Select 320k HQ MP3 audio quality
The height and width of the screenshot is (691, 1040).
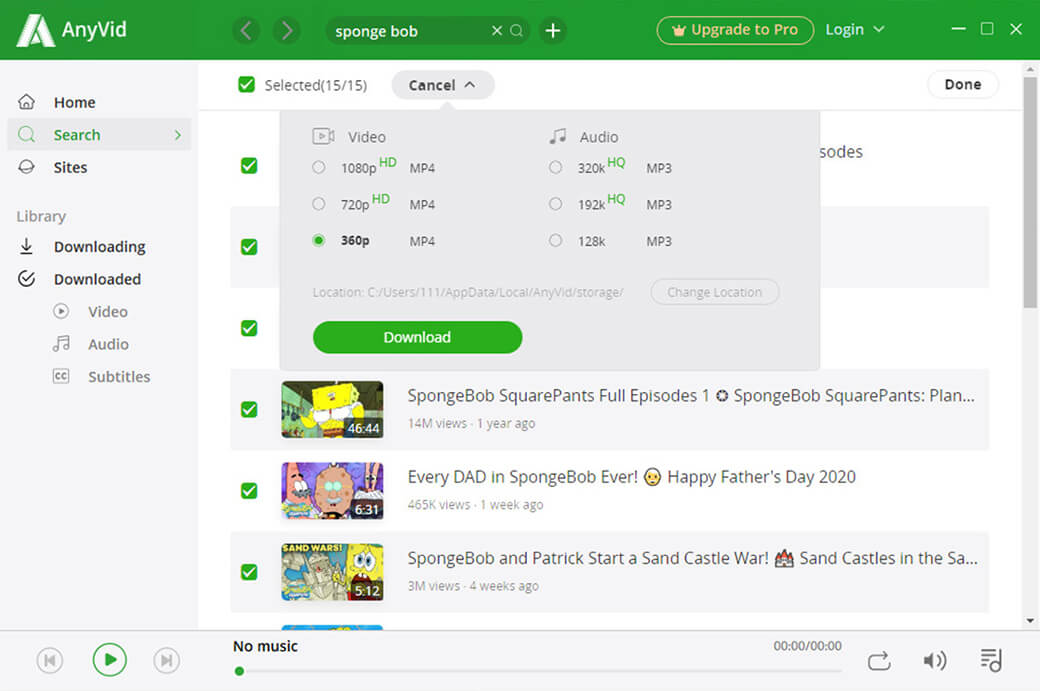(x=555, y=167)
